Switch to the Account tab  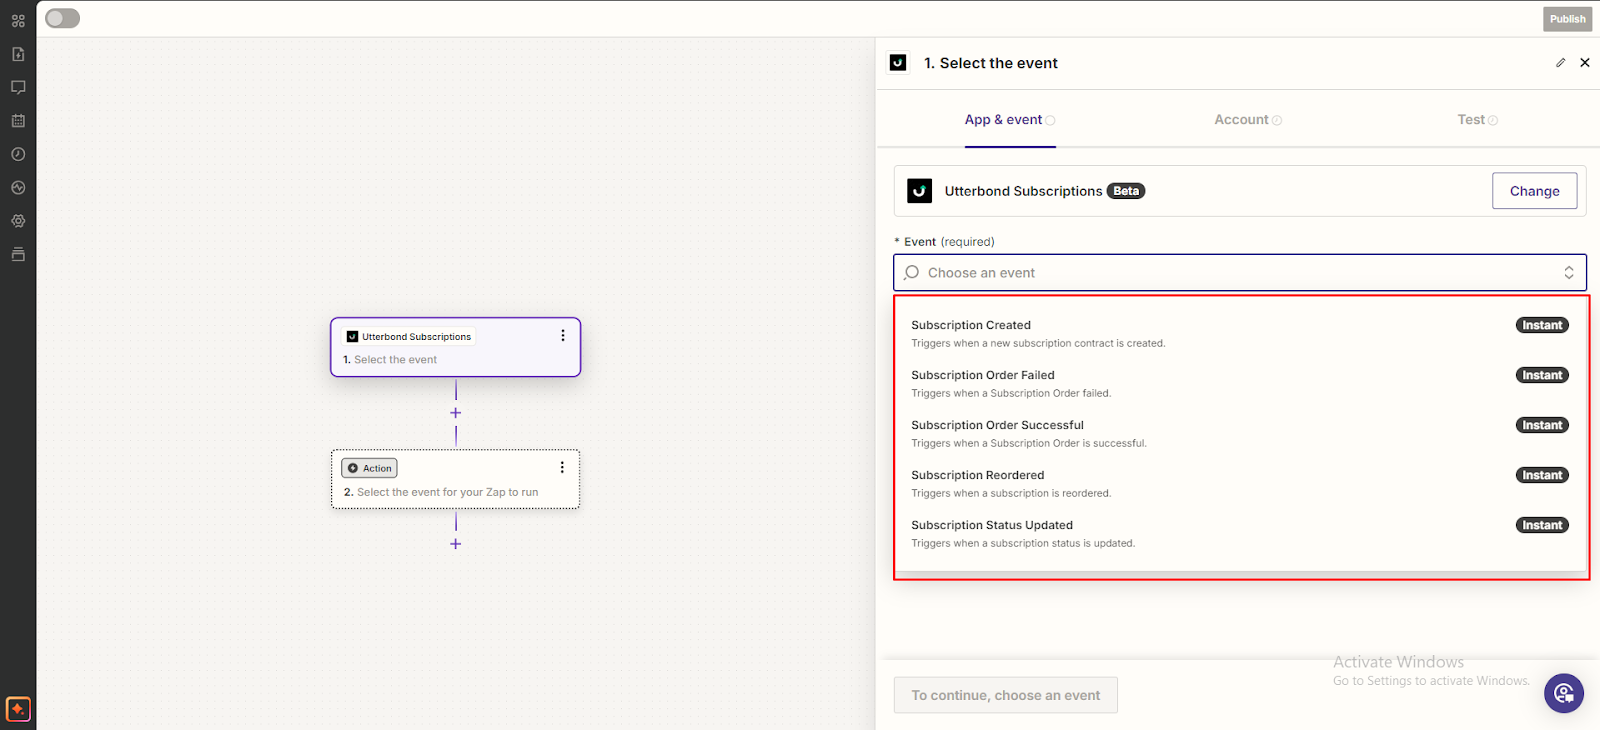point(1248,120)
